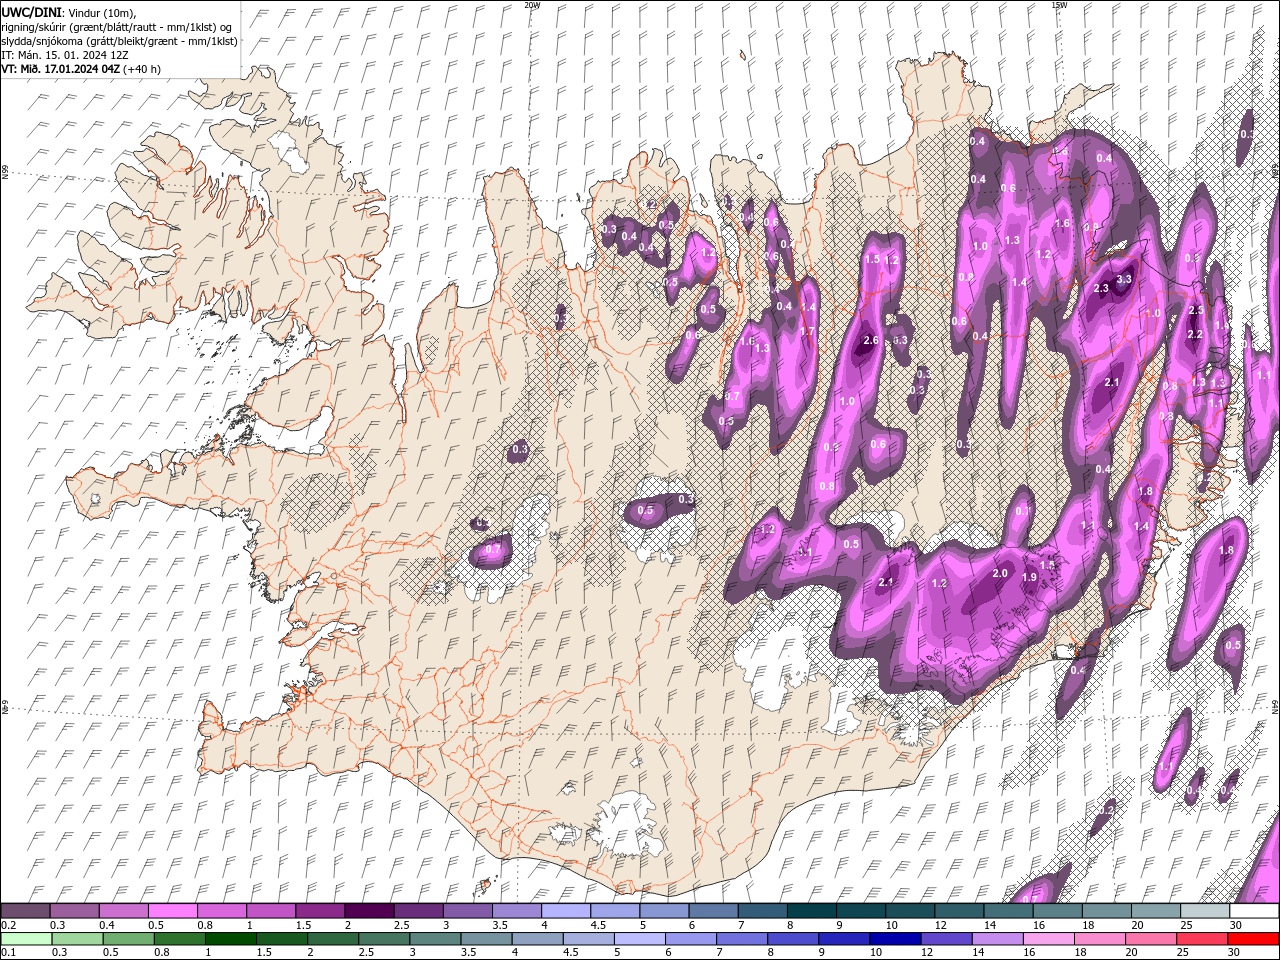Click the deep blue 10 swatch in the lower legend

(x=894, y=939)
